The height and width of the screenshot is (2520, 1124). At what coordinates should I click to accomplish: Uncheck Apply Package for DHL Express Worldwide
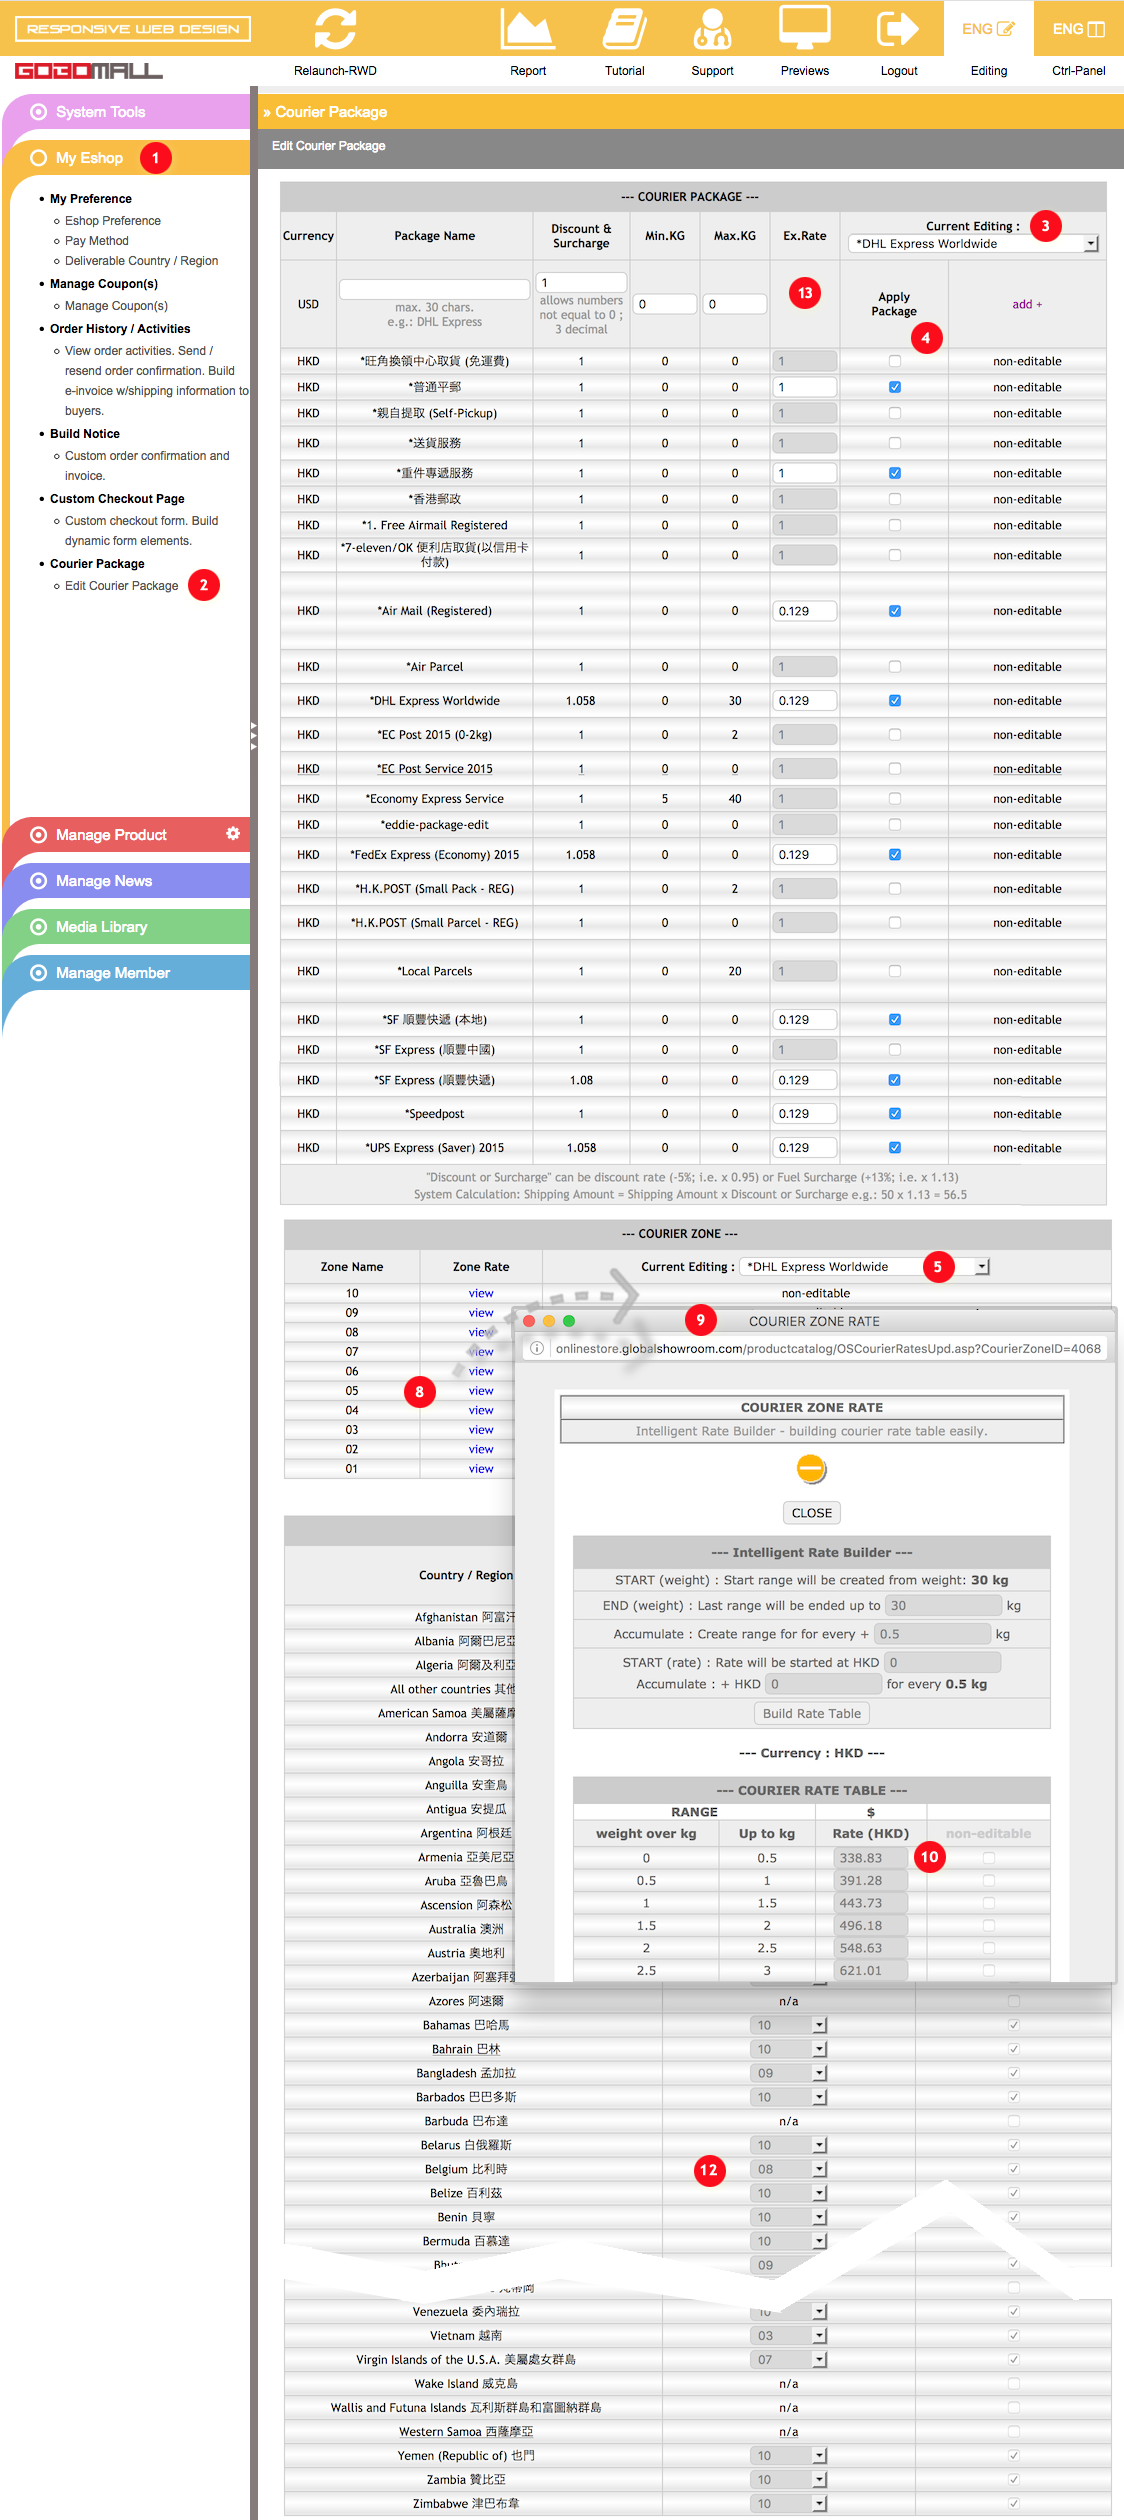(x=895, y=701)
